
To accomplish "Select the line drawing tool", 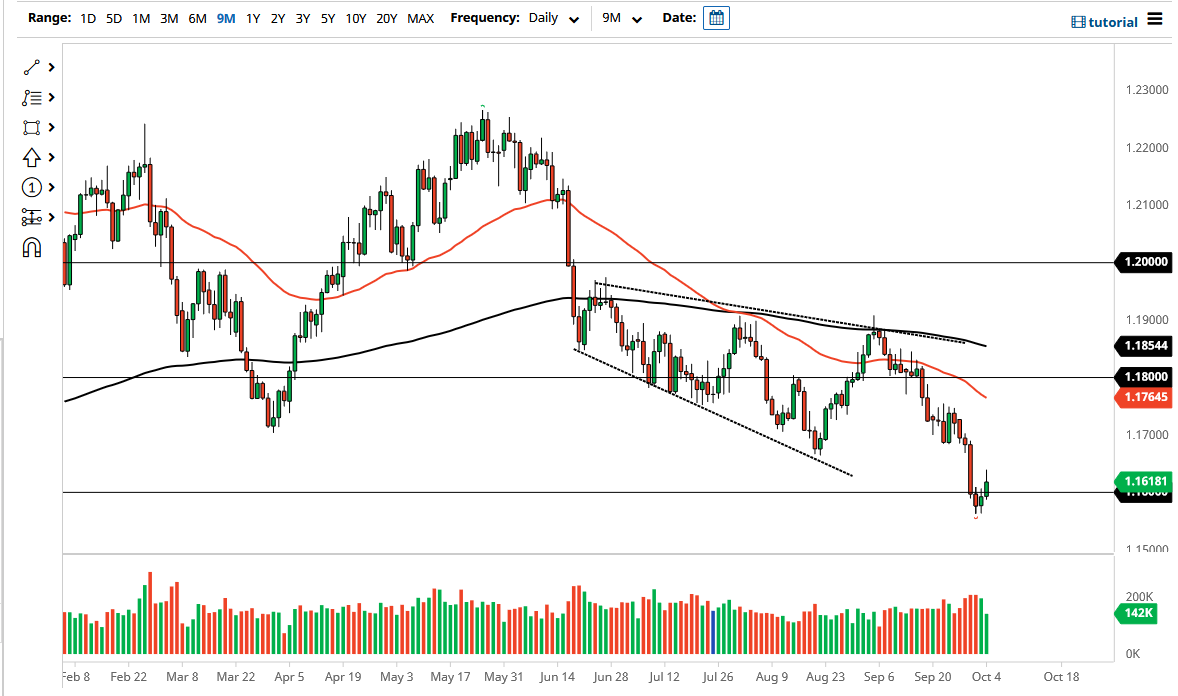I will point(32,68).
